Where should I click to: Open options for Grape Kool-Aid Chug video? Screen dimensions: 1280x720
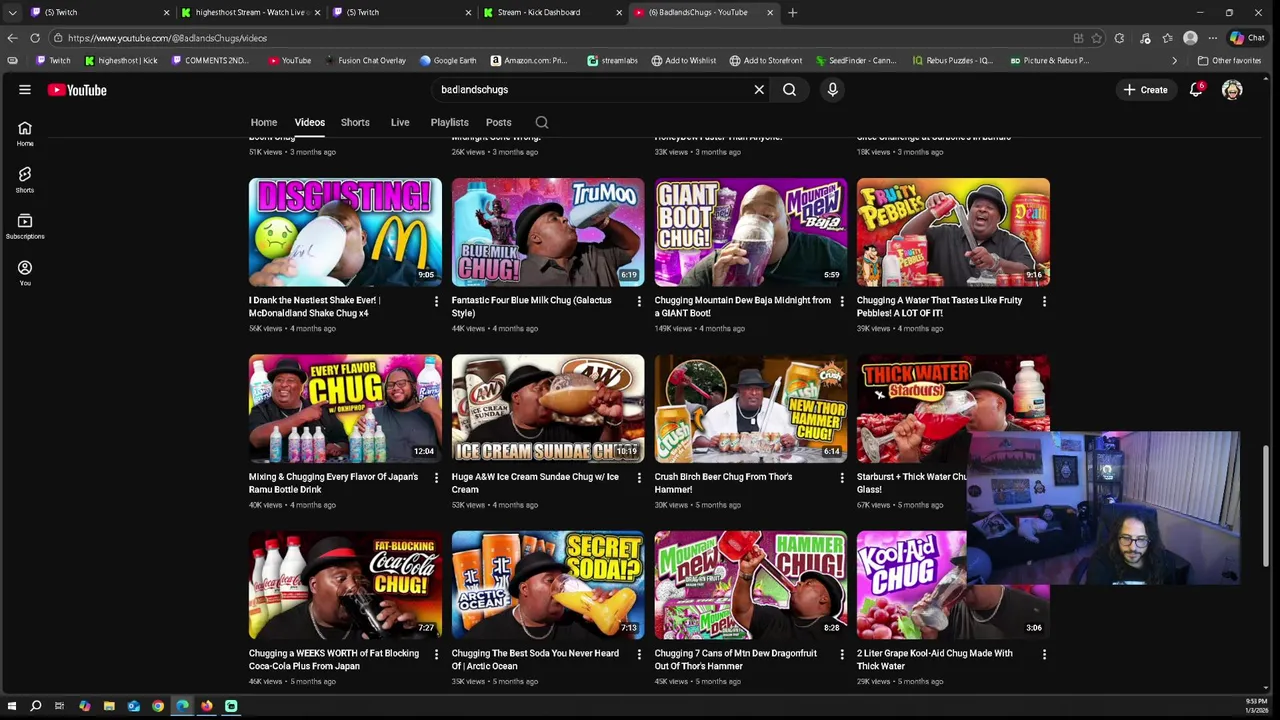[1044, 654]
